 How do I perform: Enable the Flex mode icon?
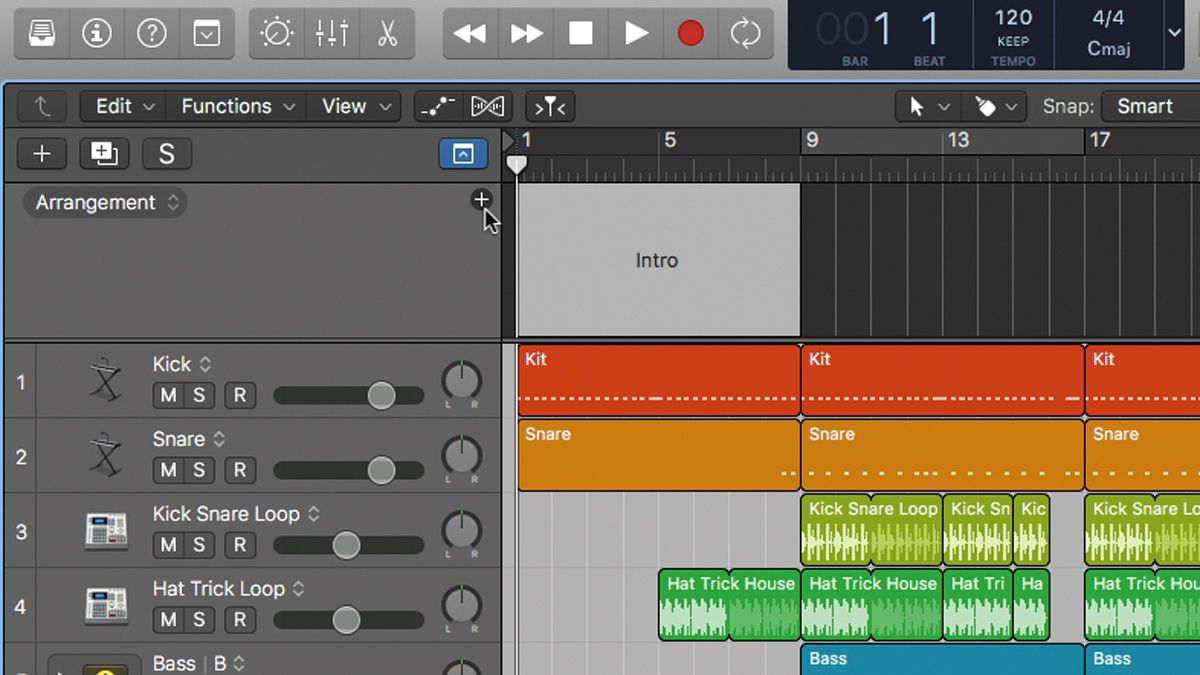click(488, 106)
